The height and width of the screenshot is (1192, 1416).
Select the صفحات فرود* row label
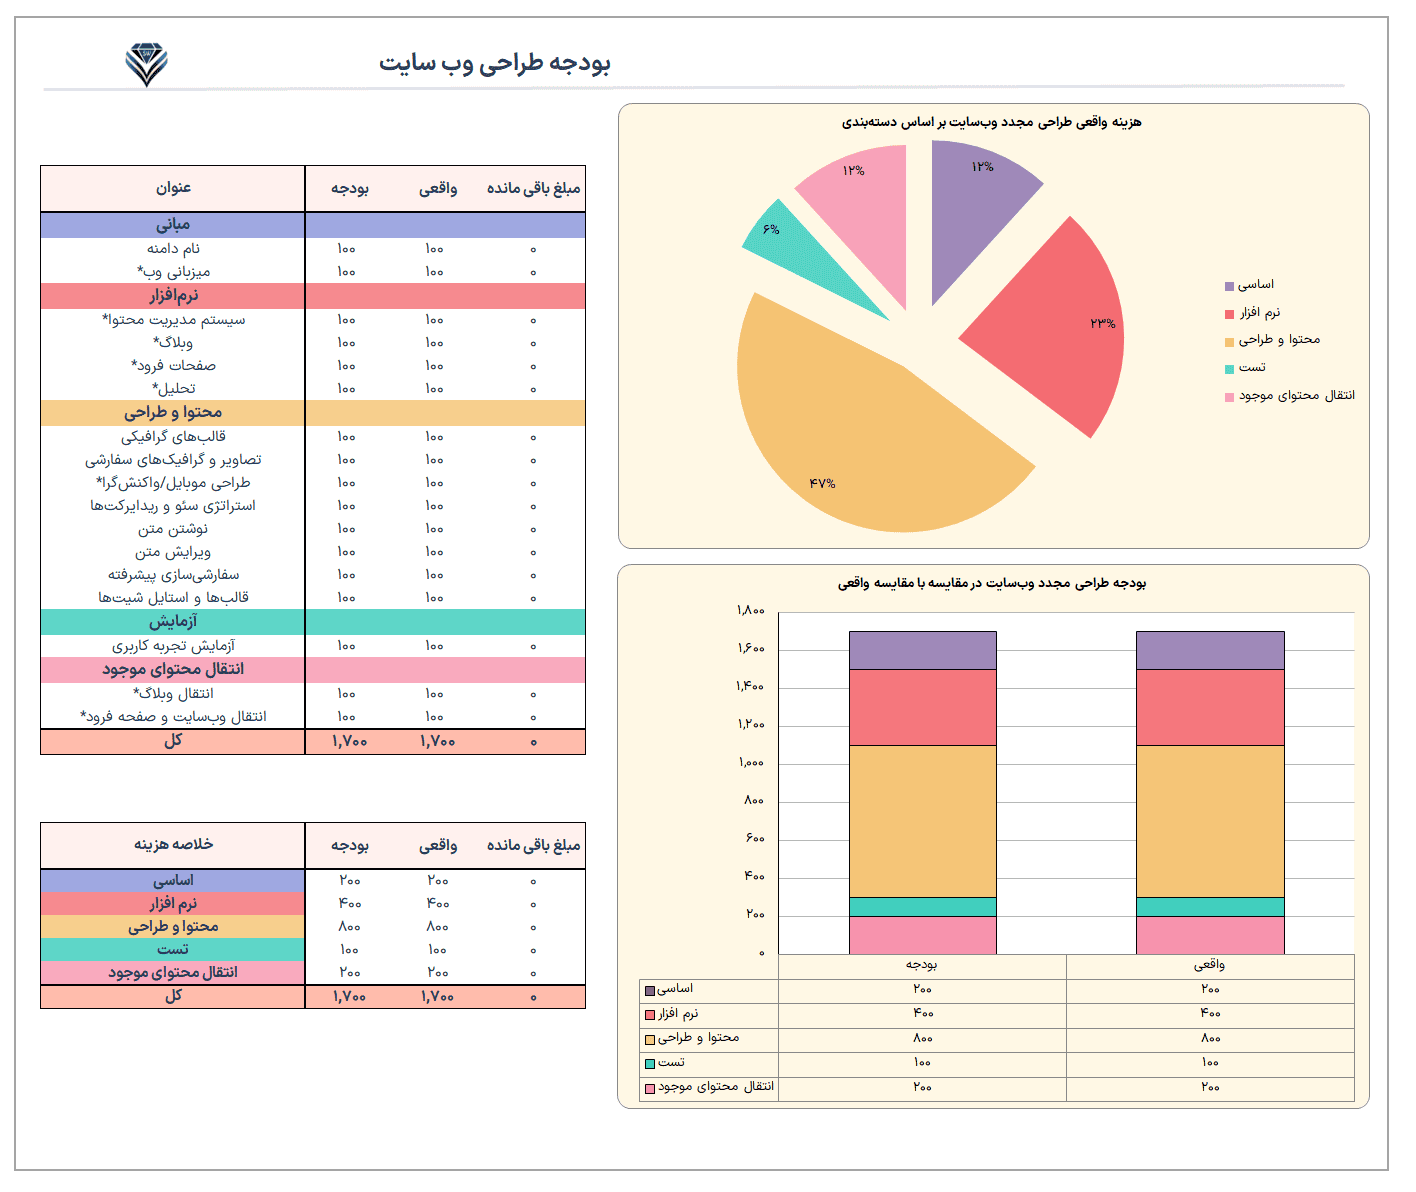[x=173, y=365]
